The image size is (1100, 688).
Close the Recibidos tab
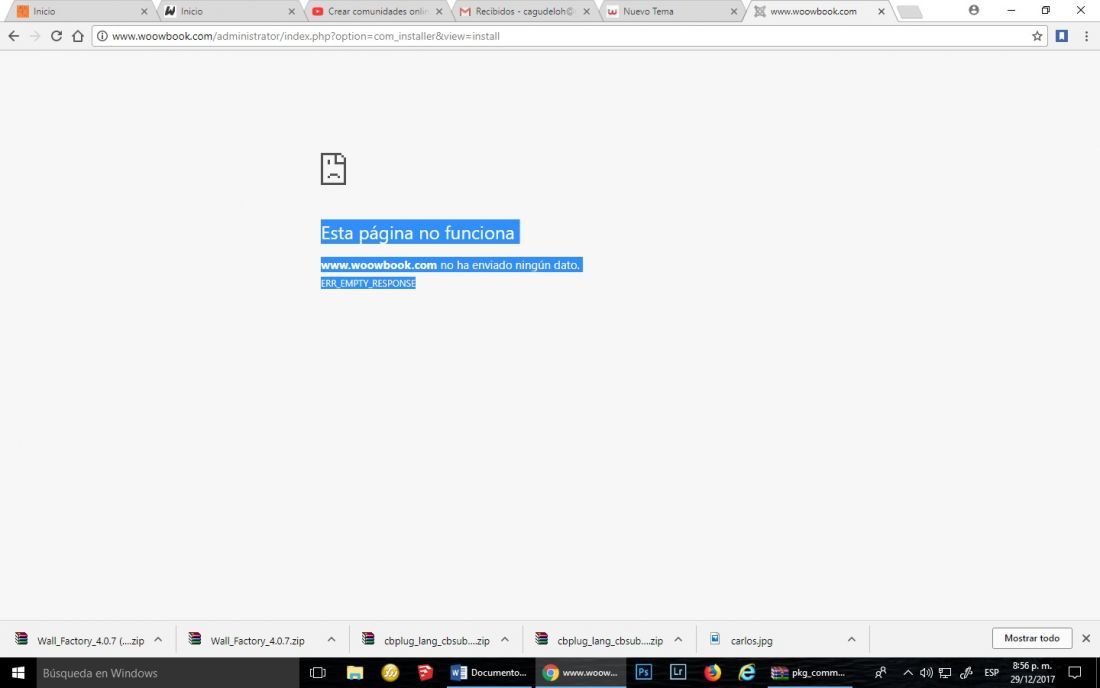click(x=586, y=11)
